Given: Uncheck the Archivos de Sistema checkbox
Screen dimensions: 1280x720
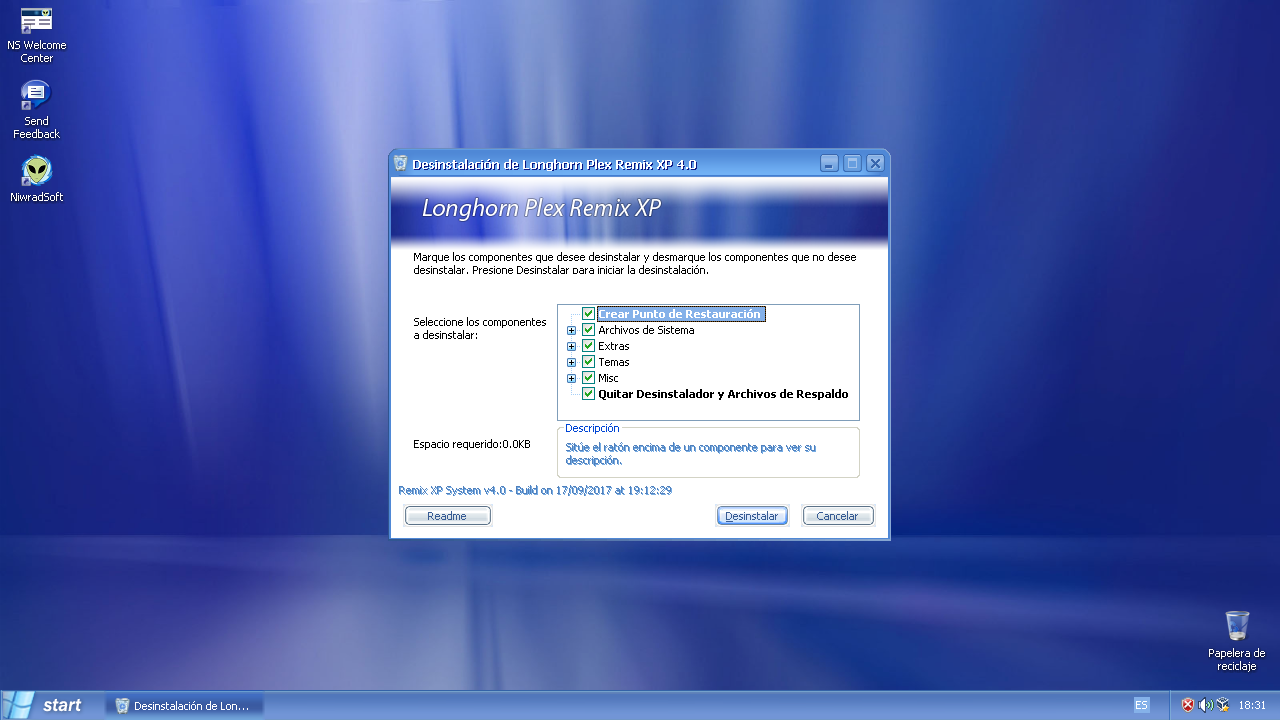Looking at the screenshot, I should tap(588, 330).
